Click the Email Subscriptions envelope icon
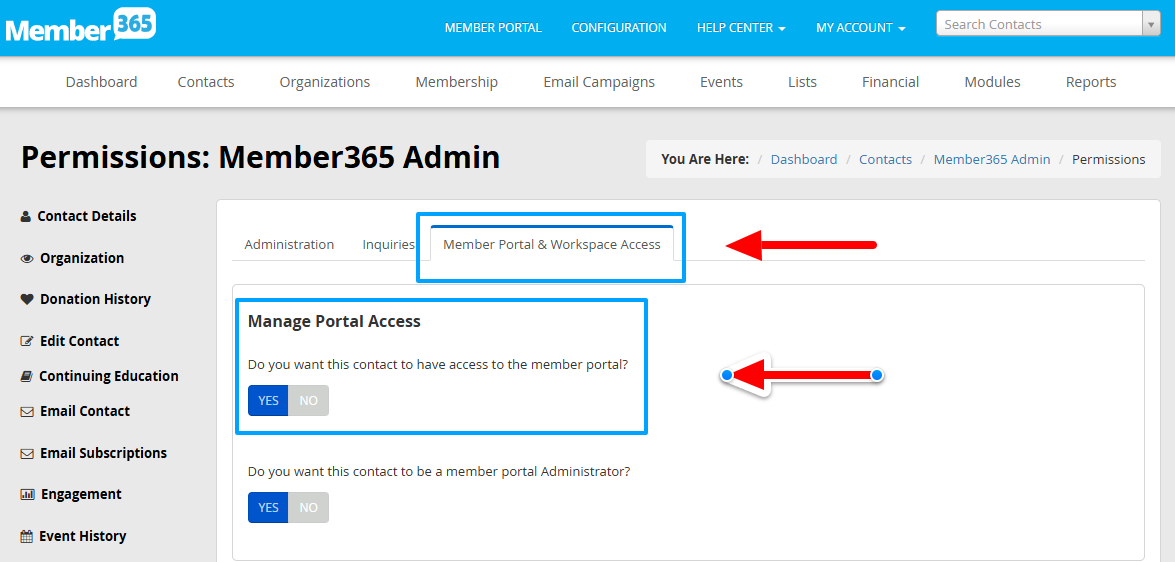 point(27,453)
